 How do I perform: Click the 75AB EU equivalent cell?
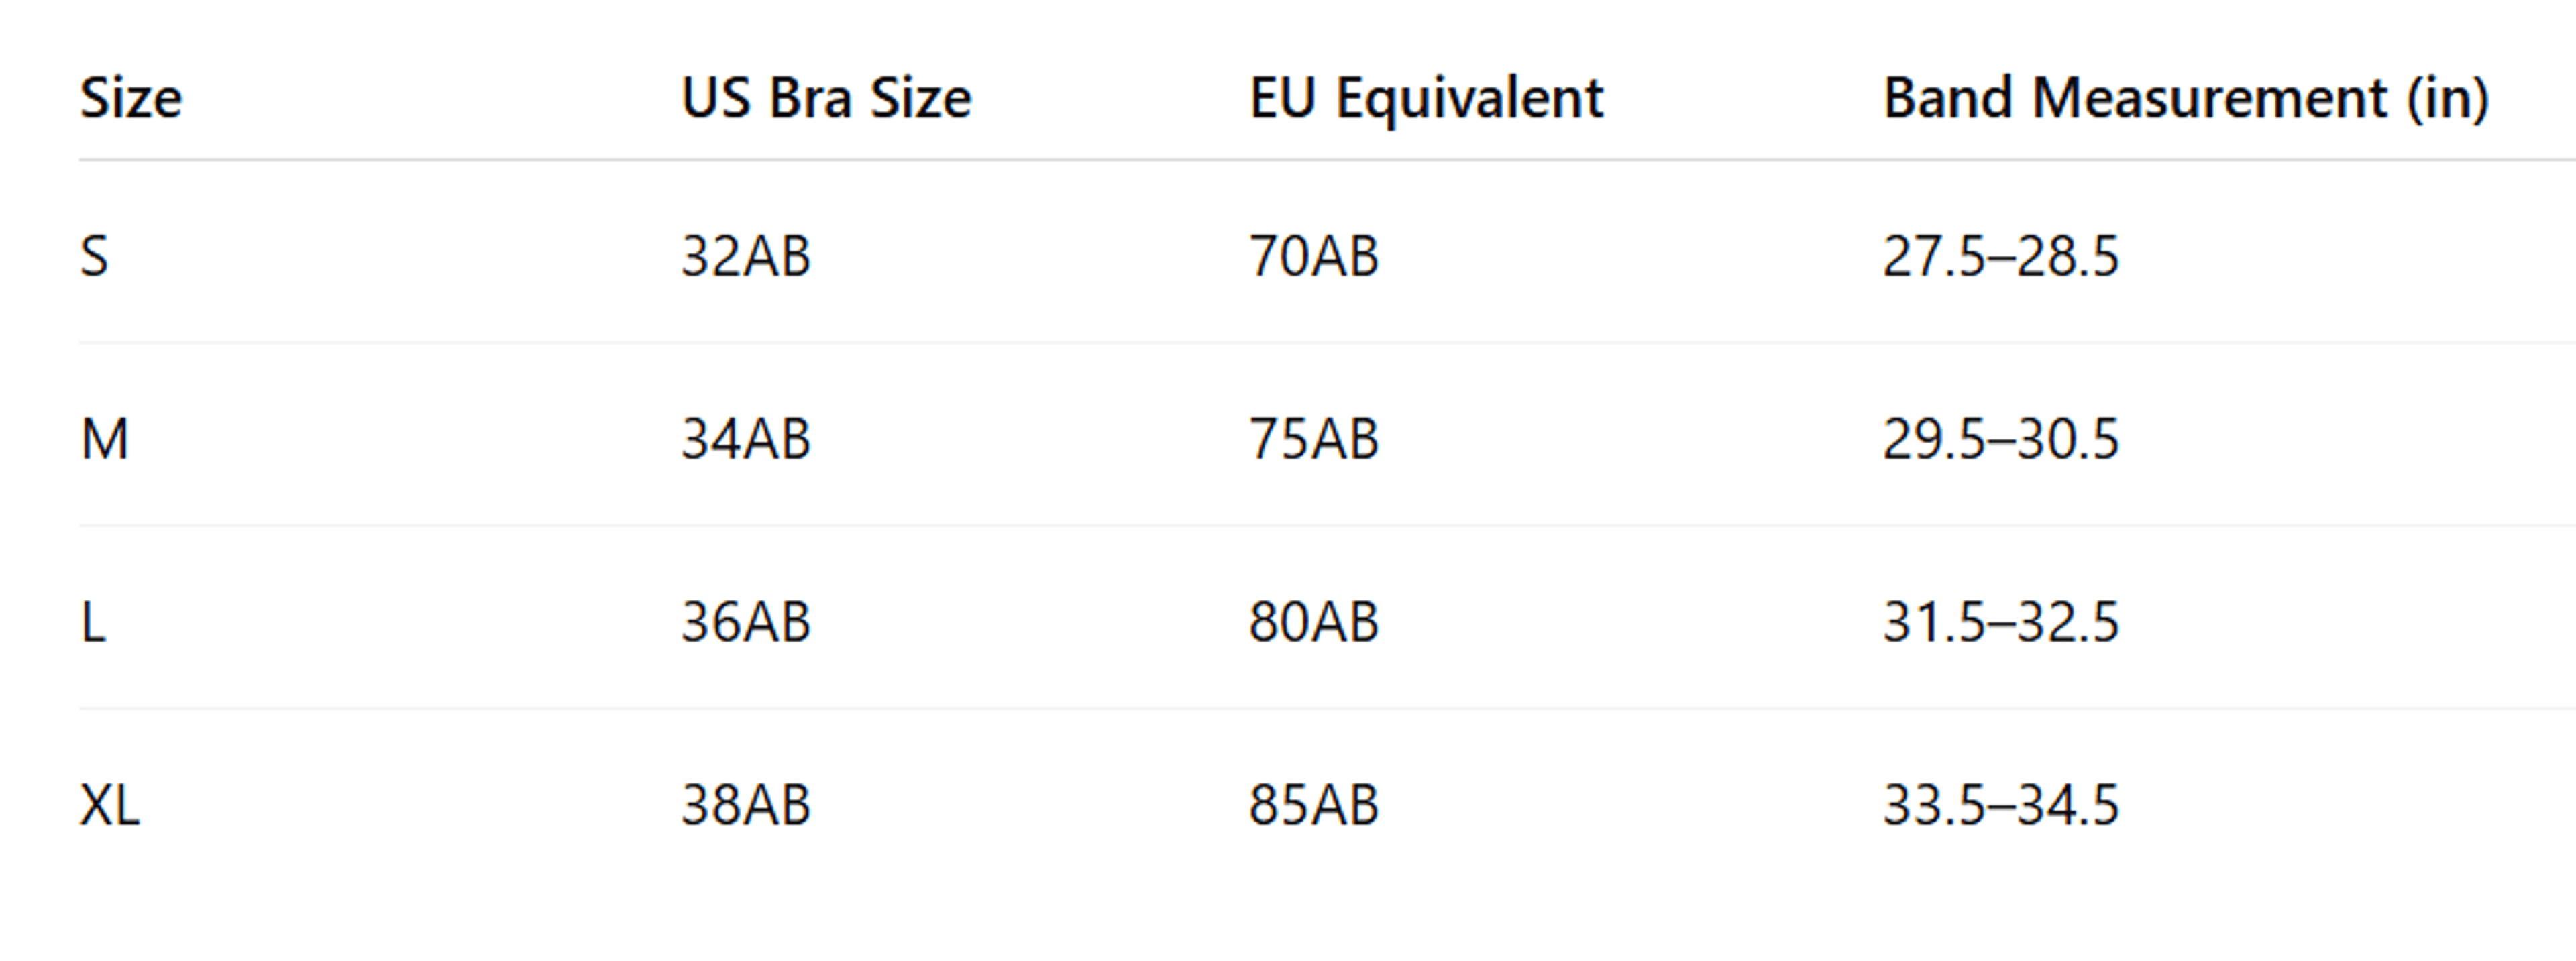(x=1314, y=439)
